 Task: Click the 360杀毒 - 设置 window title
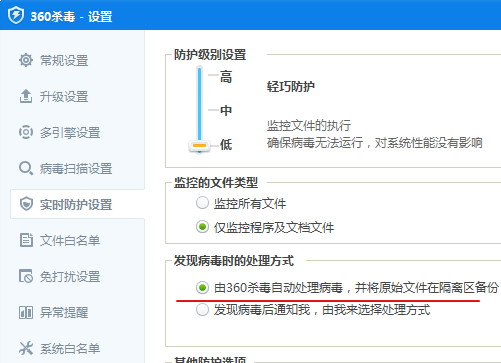pos(71,16)
